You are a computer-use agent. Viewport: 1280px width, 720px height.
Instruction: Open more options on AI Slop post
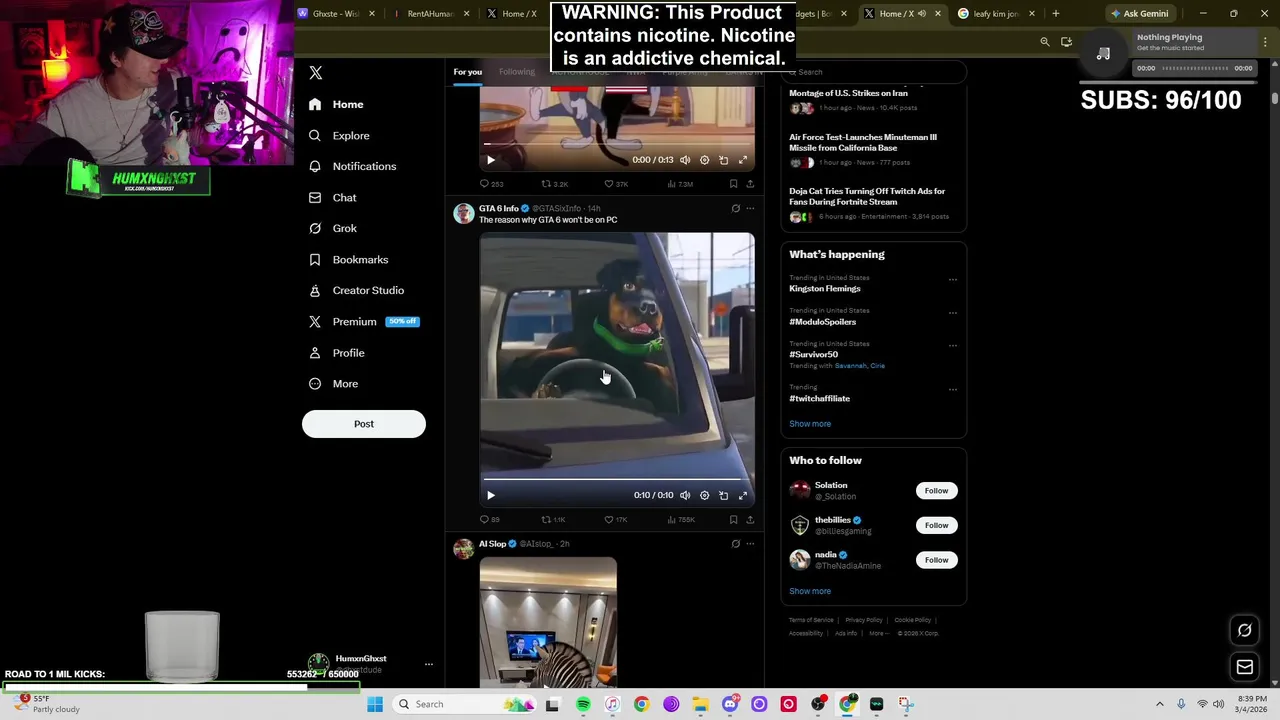pyautogui.click(x=750, y=544)
